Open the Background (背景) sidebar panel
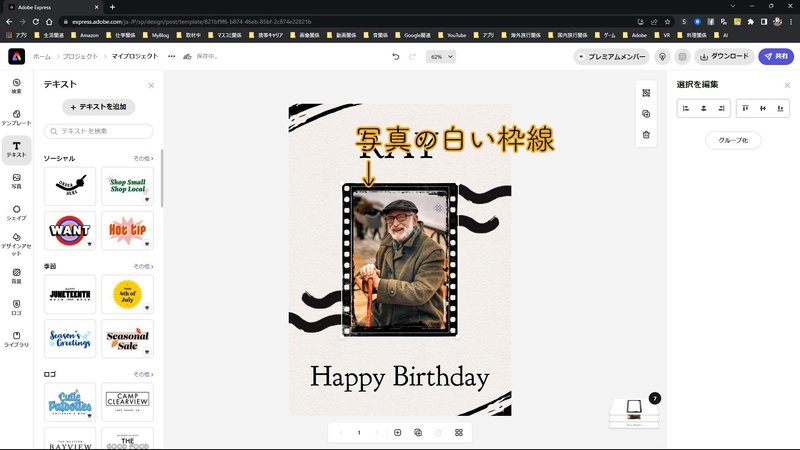 (16, 276)
